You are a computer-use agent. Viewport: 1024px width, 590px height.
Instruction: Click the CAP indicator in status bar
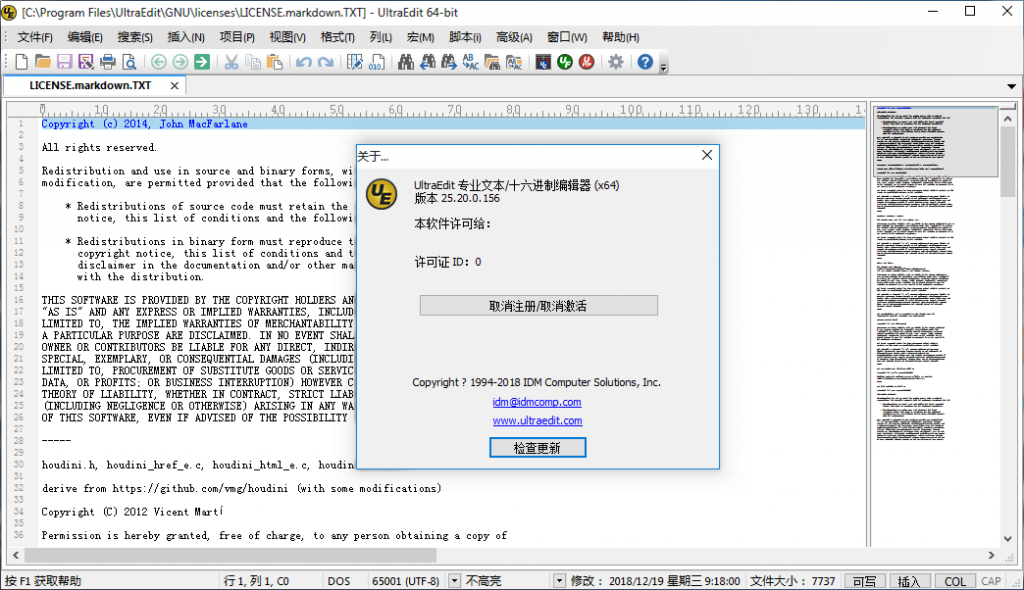(991, 581)
